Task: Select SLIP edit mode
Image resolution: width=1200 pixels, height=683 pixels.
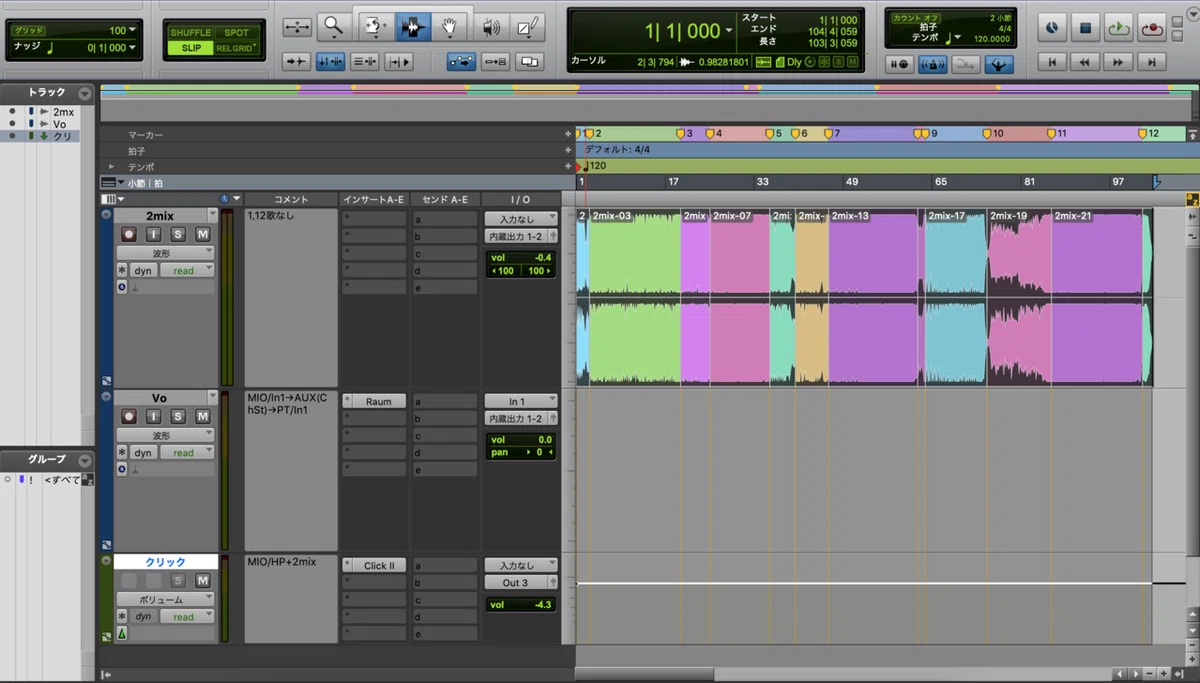Action: 190,47
